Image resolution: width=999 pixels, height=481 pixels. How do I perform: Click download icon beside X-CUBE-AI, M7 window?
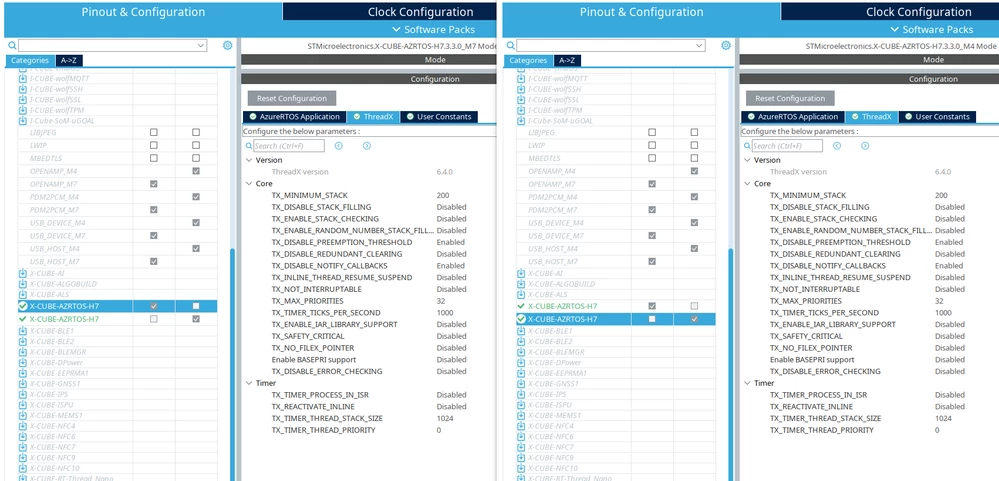click(23, 273)
